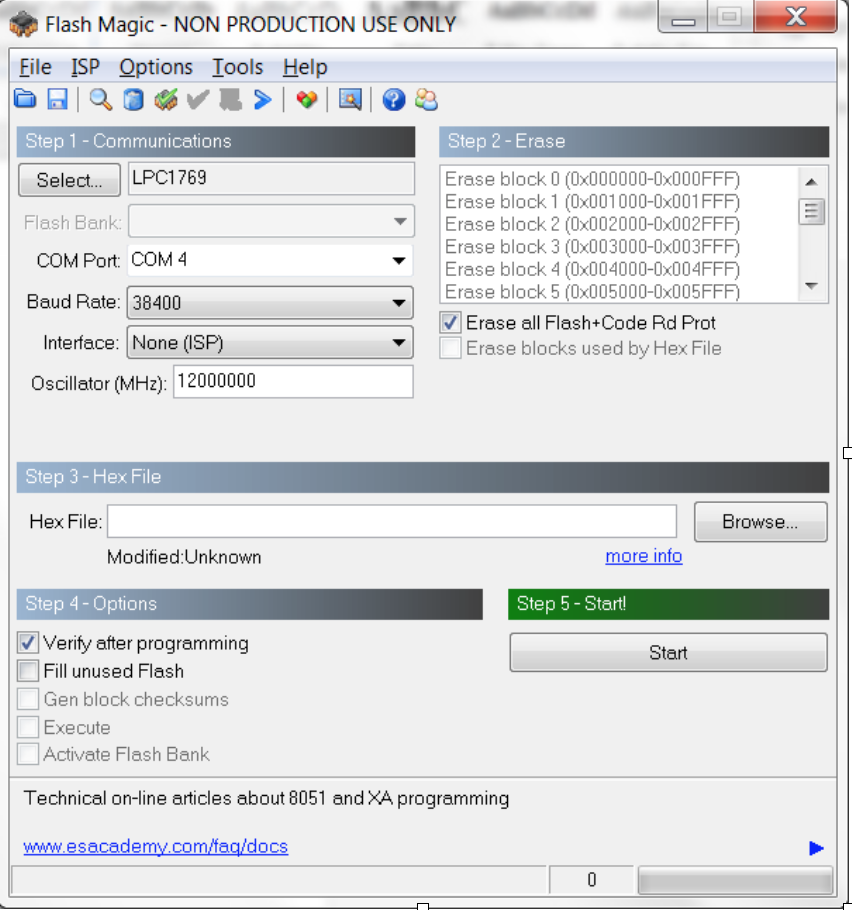Toggle Erase blocks used by Hex File
Image resolution: width=852 pixels, height=910 pixels.
(450, 348)
